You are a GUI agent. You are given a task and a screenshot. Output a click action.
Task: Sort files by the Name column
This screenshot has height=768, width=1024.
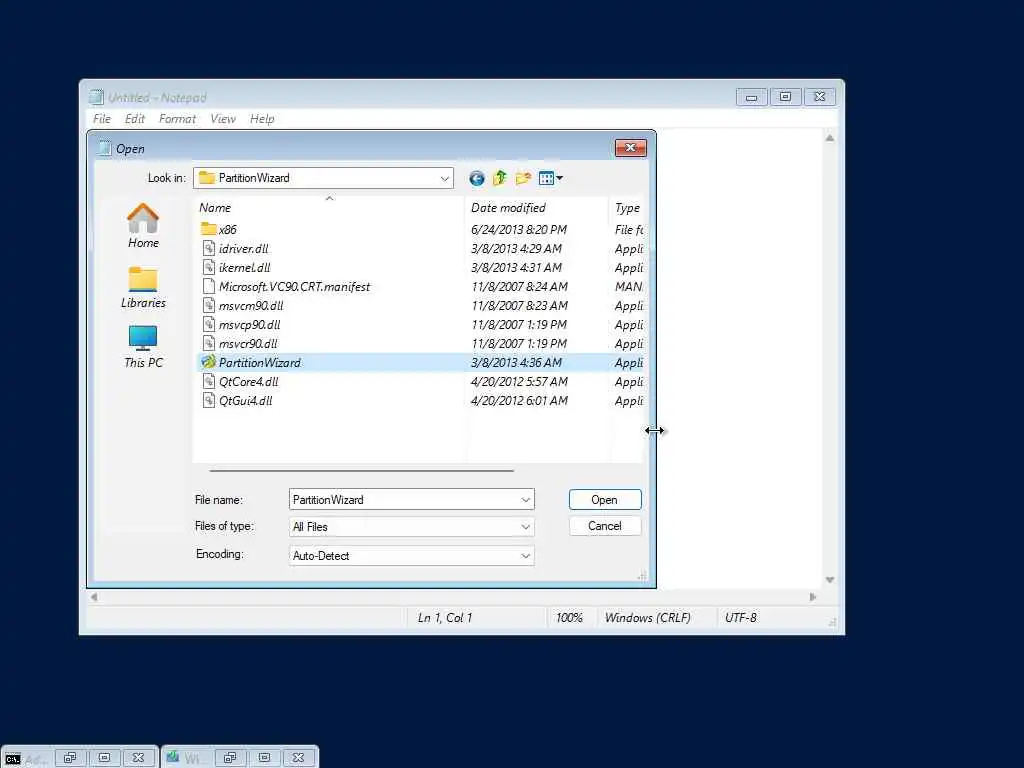pyautogui.click(x=330, y=208)
